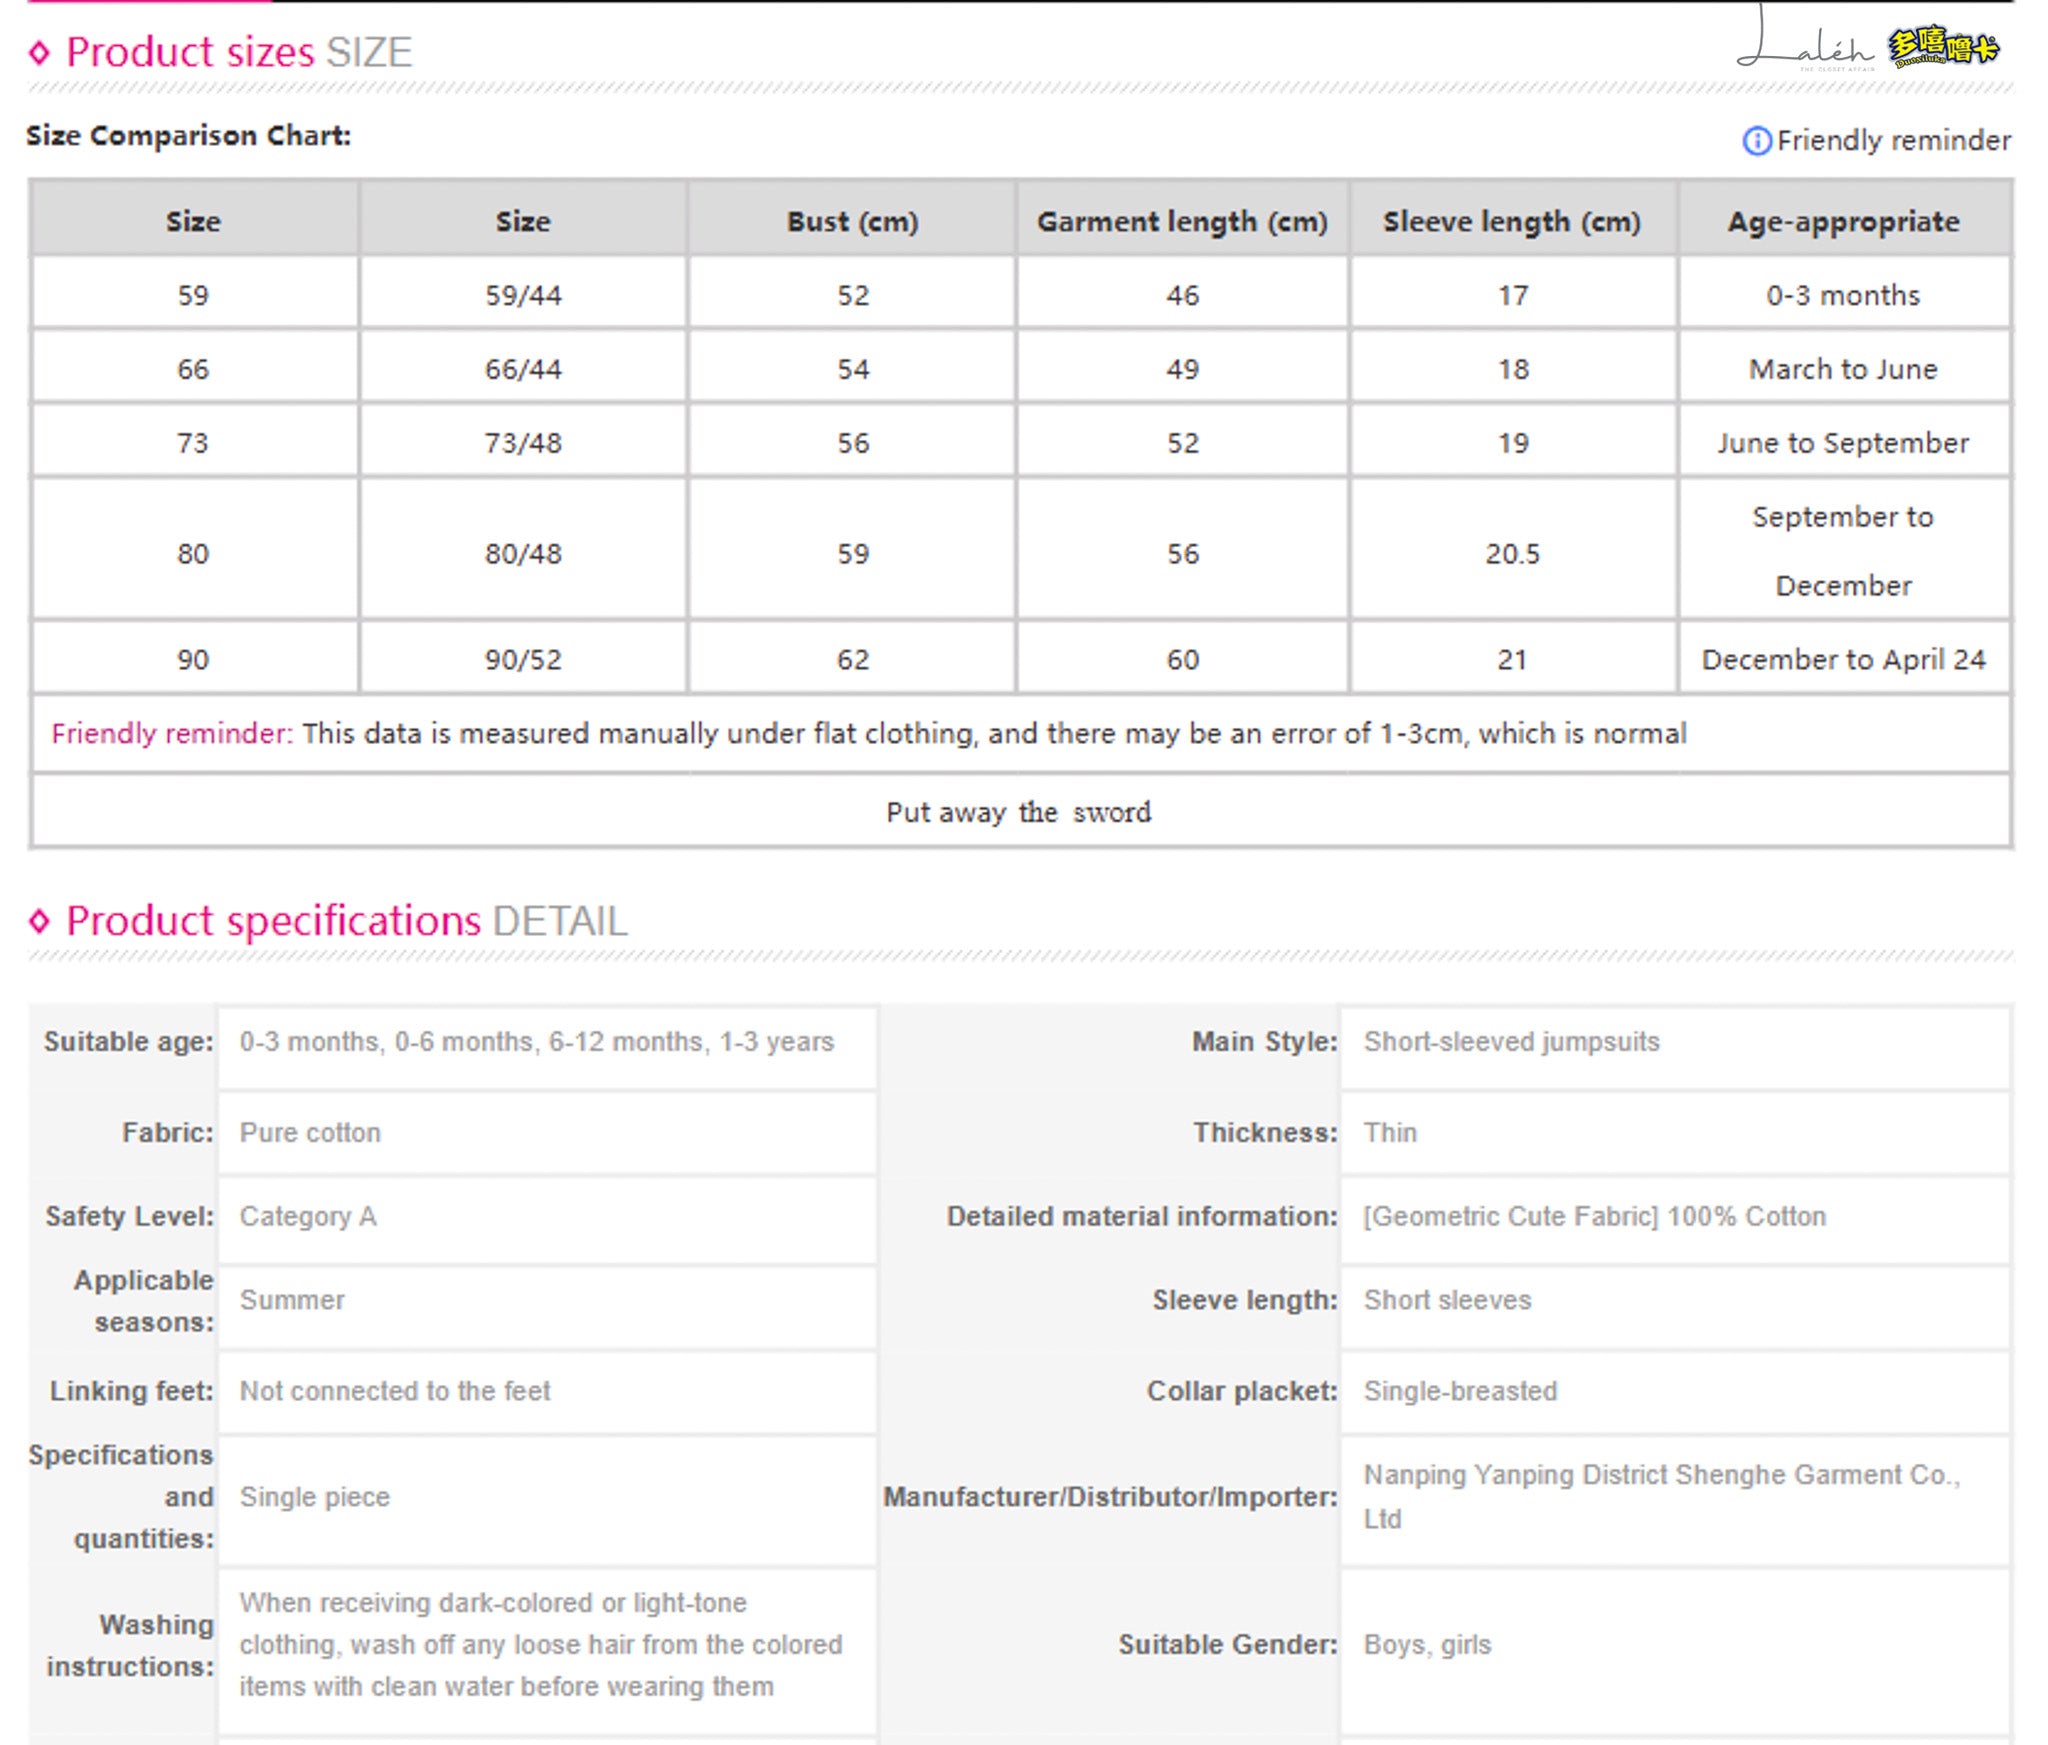Select the 'Boys, girls' gender value
Screen dimensions: 2048x1745
coord(1427,1645)
